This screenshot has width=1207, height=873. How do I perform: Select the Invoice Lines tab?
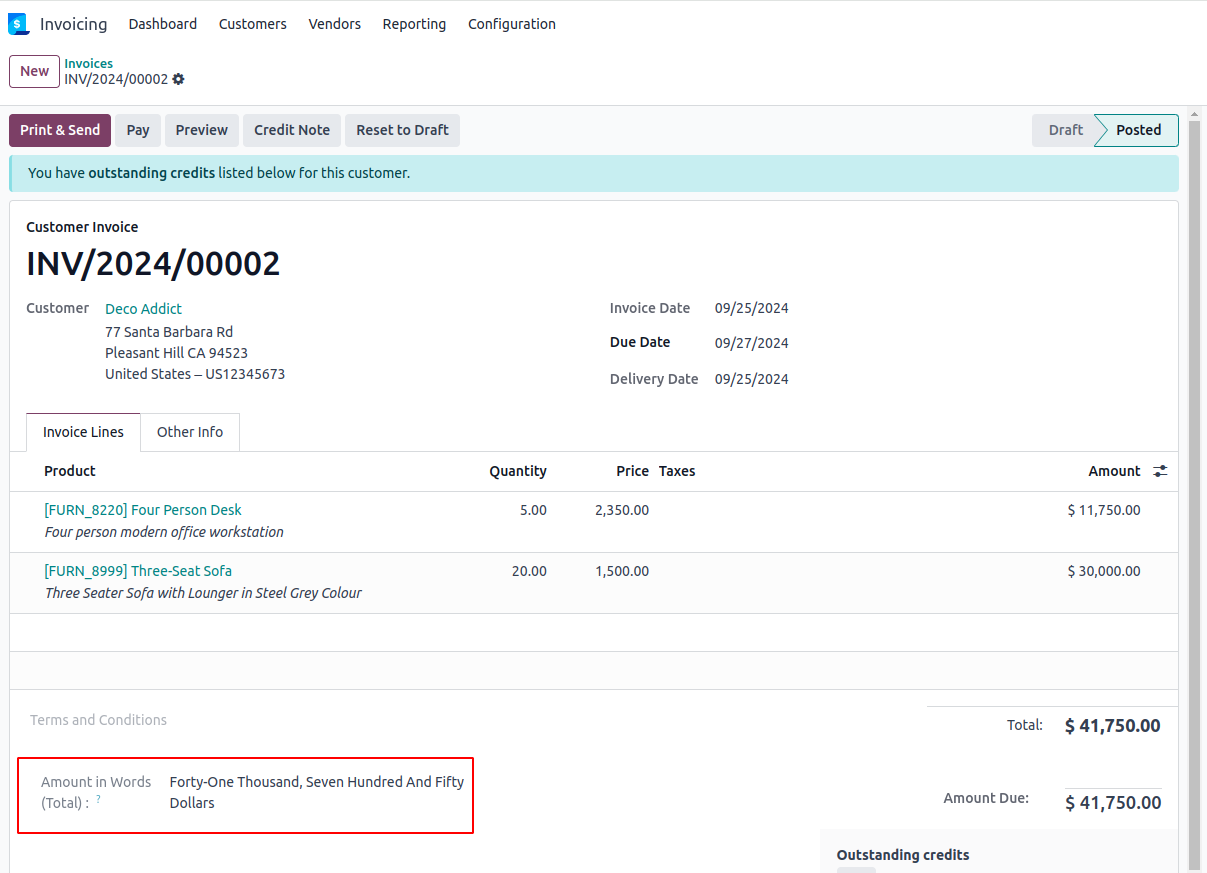coord(83,432)
